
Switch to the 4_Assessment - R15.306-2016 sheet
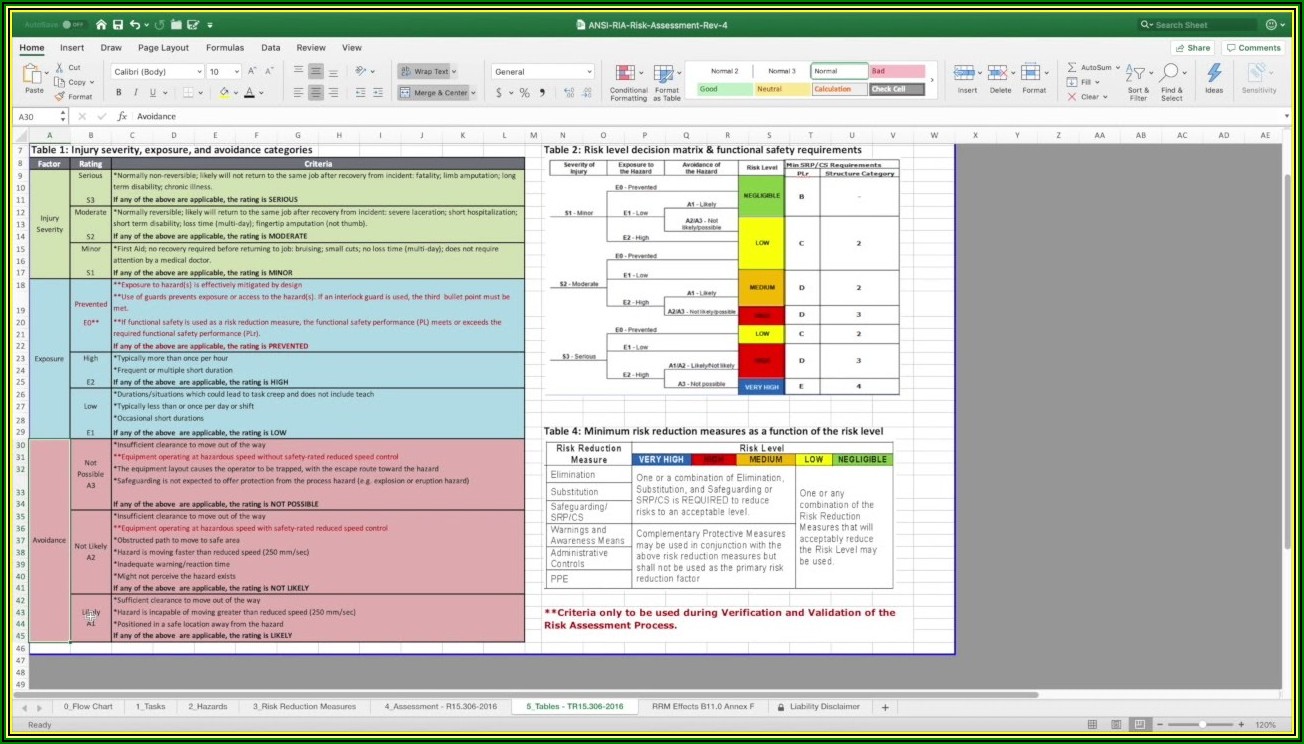point(439,707)
